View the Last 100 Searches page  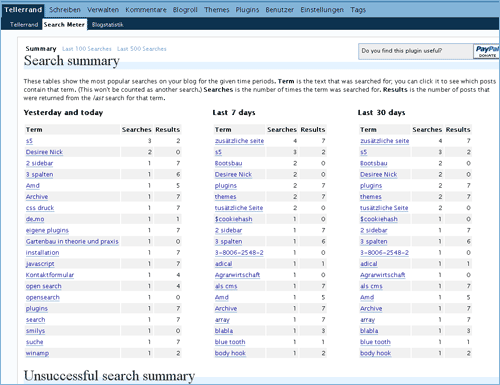[x=87, y=49]
